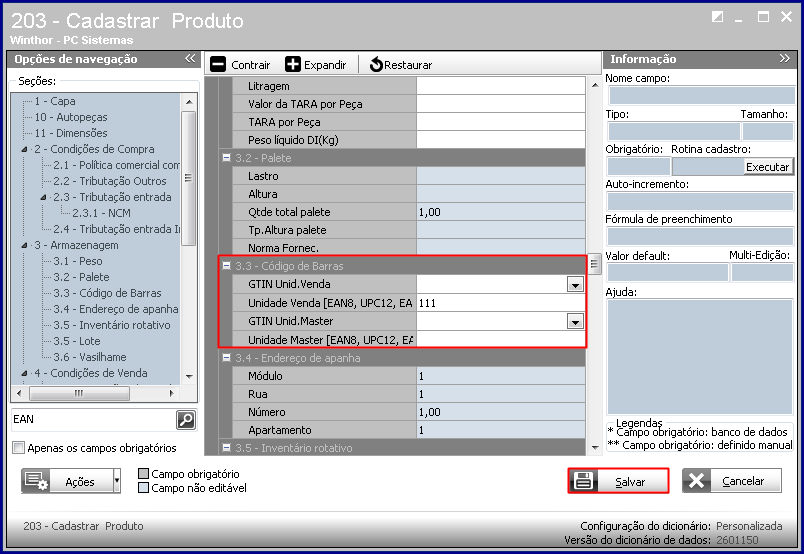This screenshot has width=804, height=554.
Task: Collapse the 3 - Armazenagem tree node
Action: click(x=24, y=246)
